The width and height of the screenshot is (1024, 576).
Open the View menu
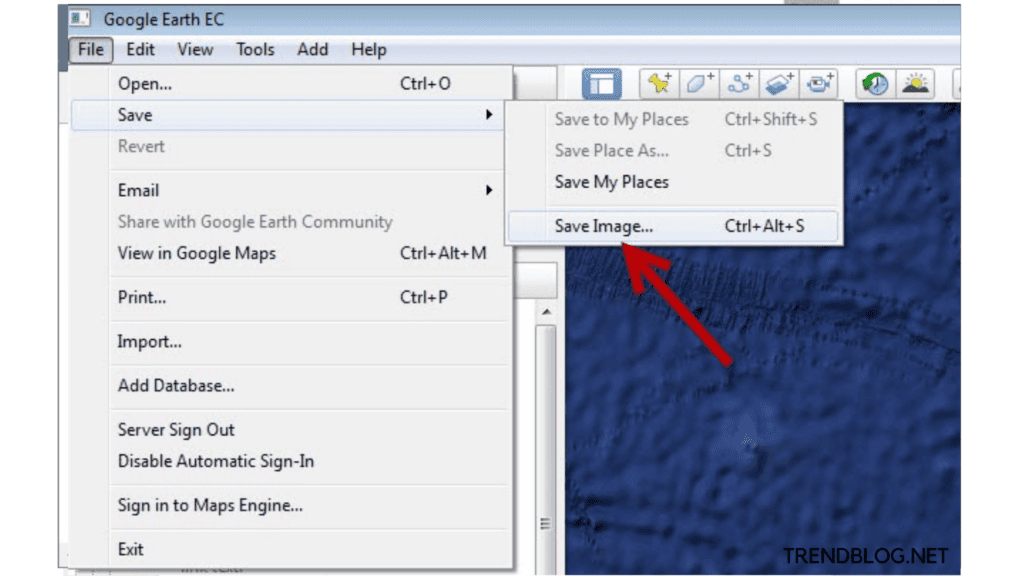(195, 50)
